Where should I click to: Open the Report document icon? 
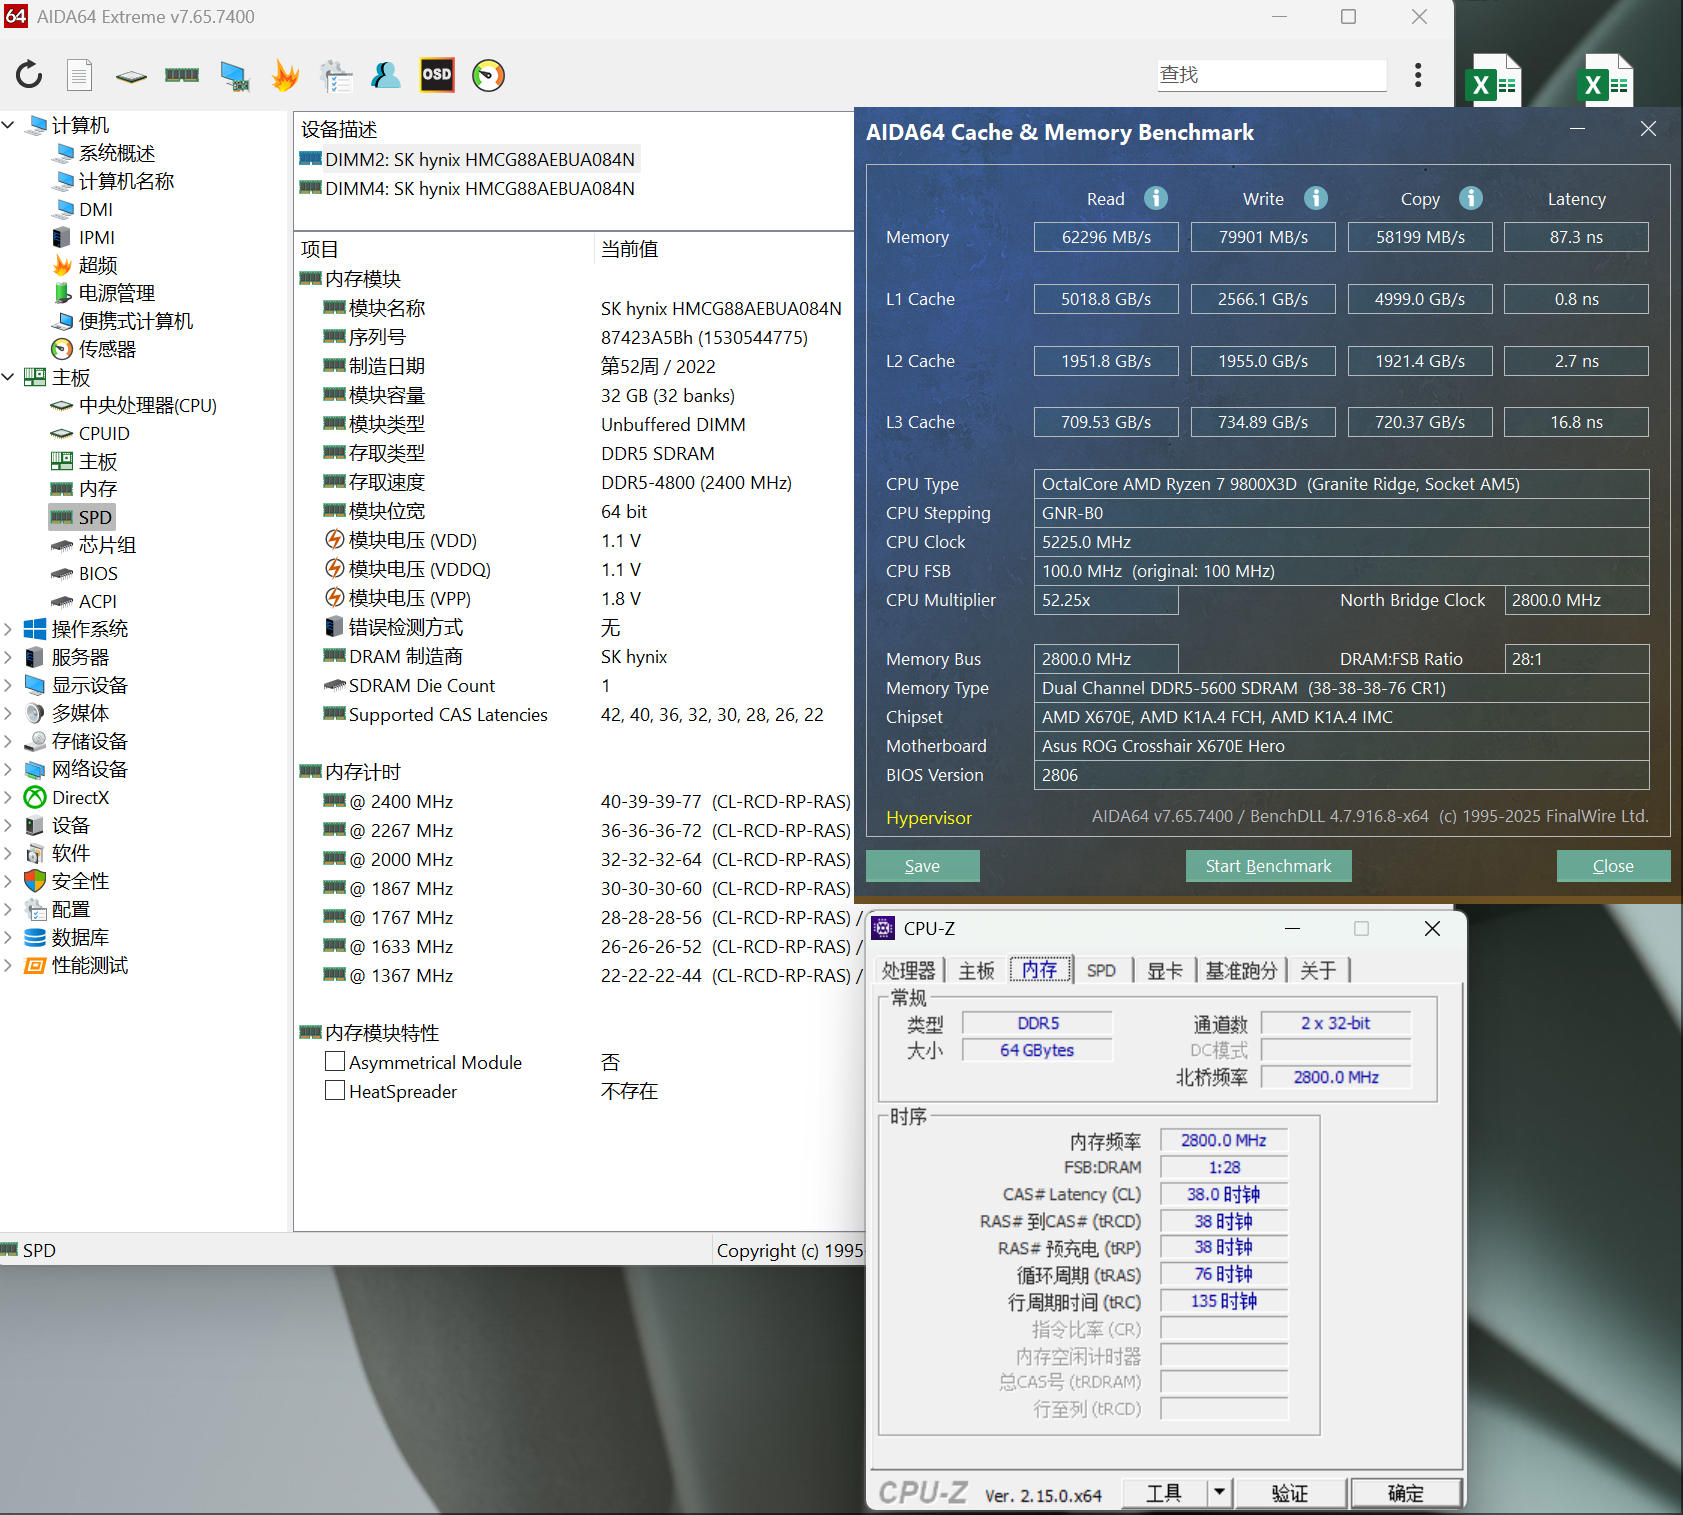point(80,75)
